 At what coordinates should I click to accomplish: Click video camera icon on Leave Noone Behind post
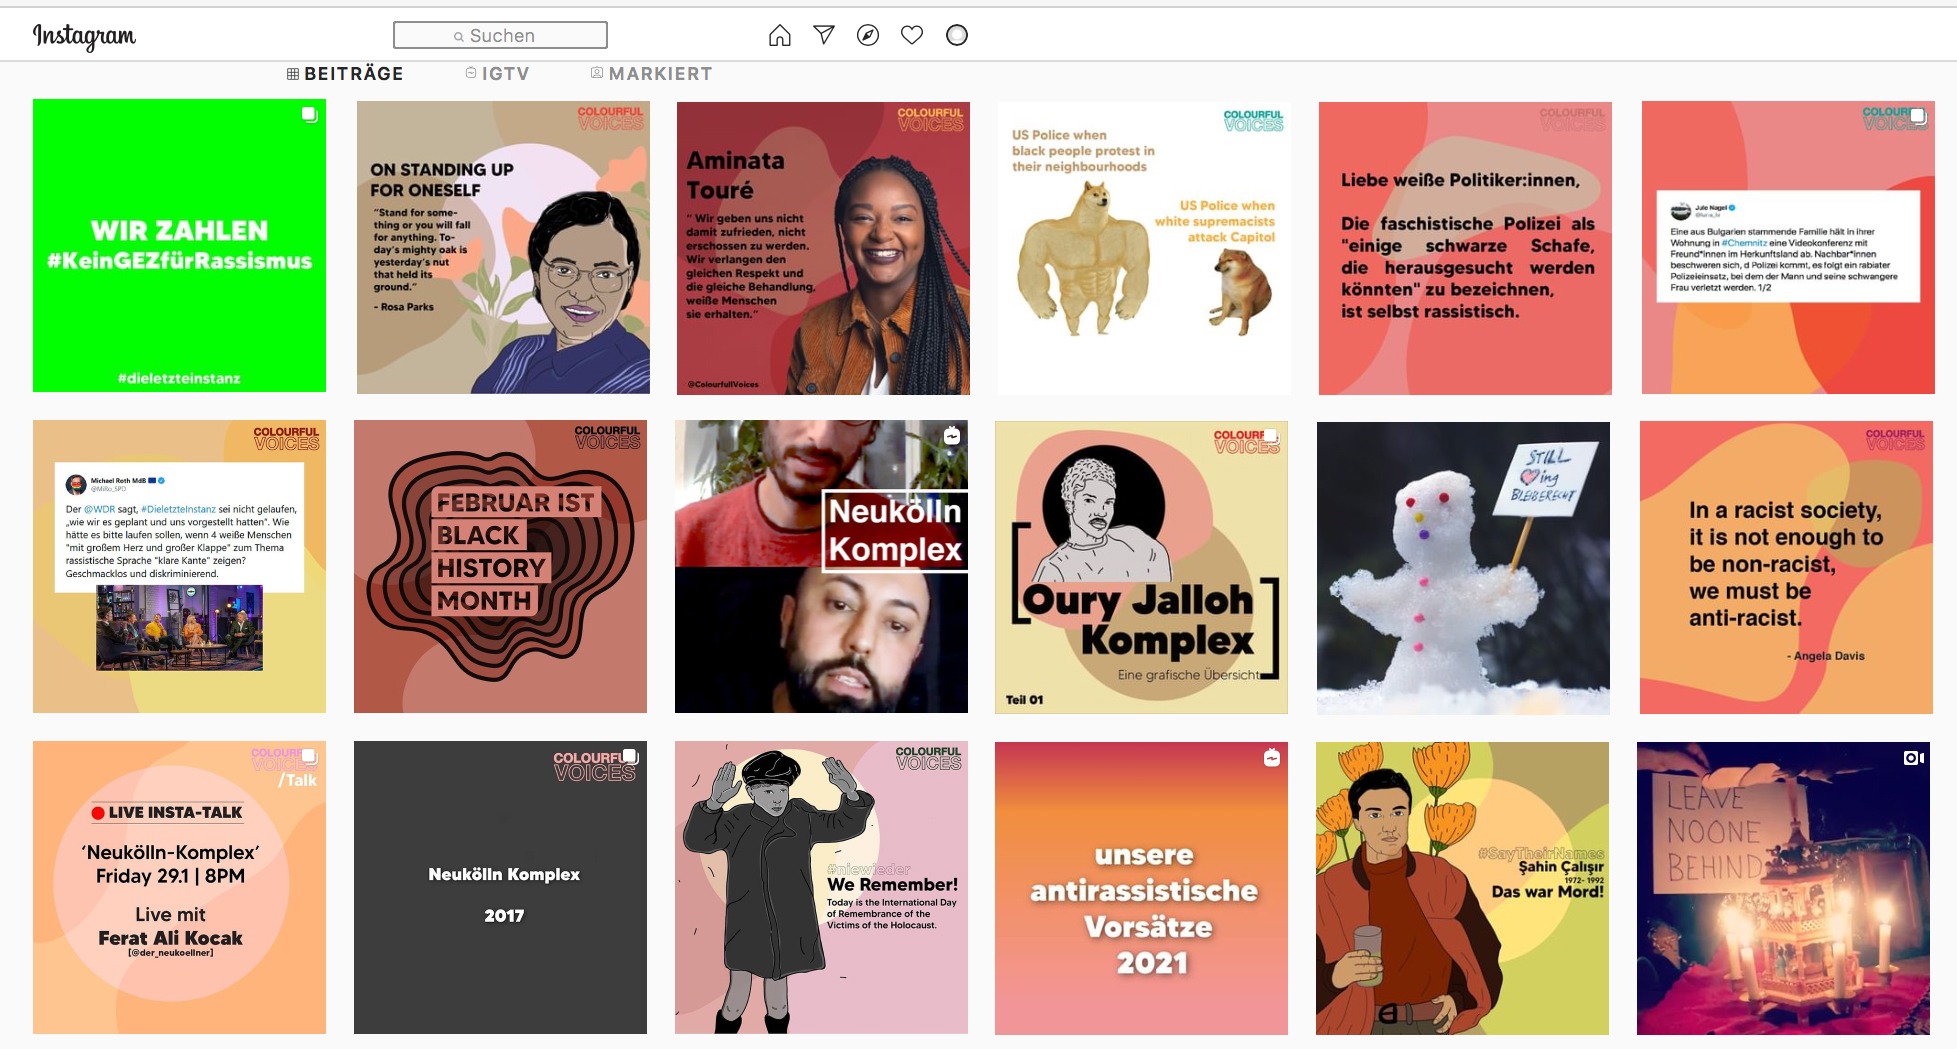pos(1914,758)
